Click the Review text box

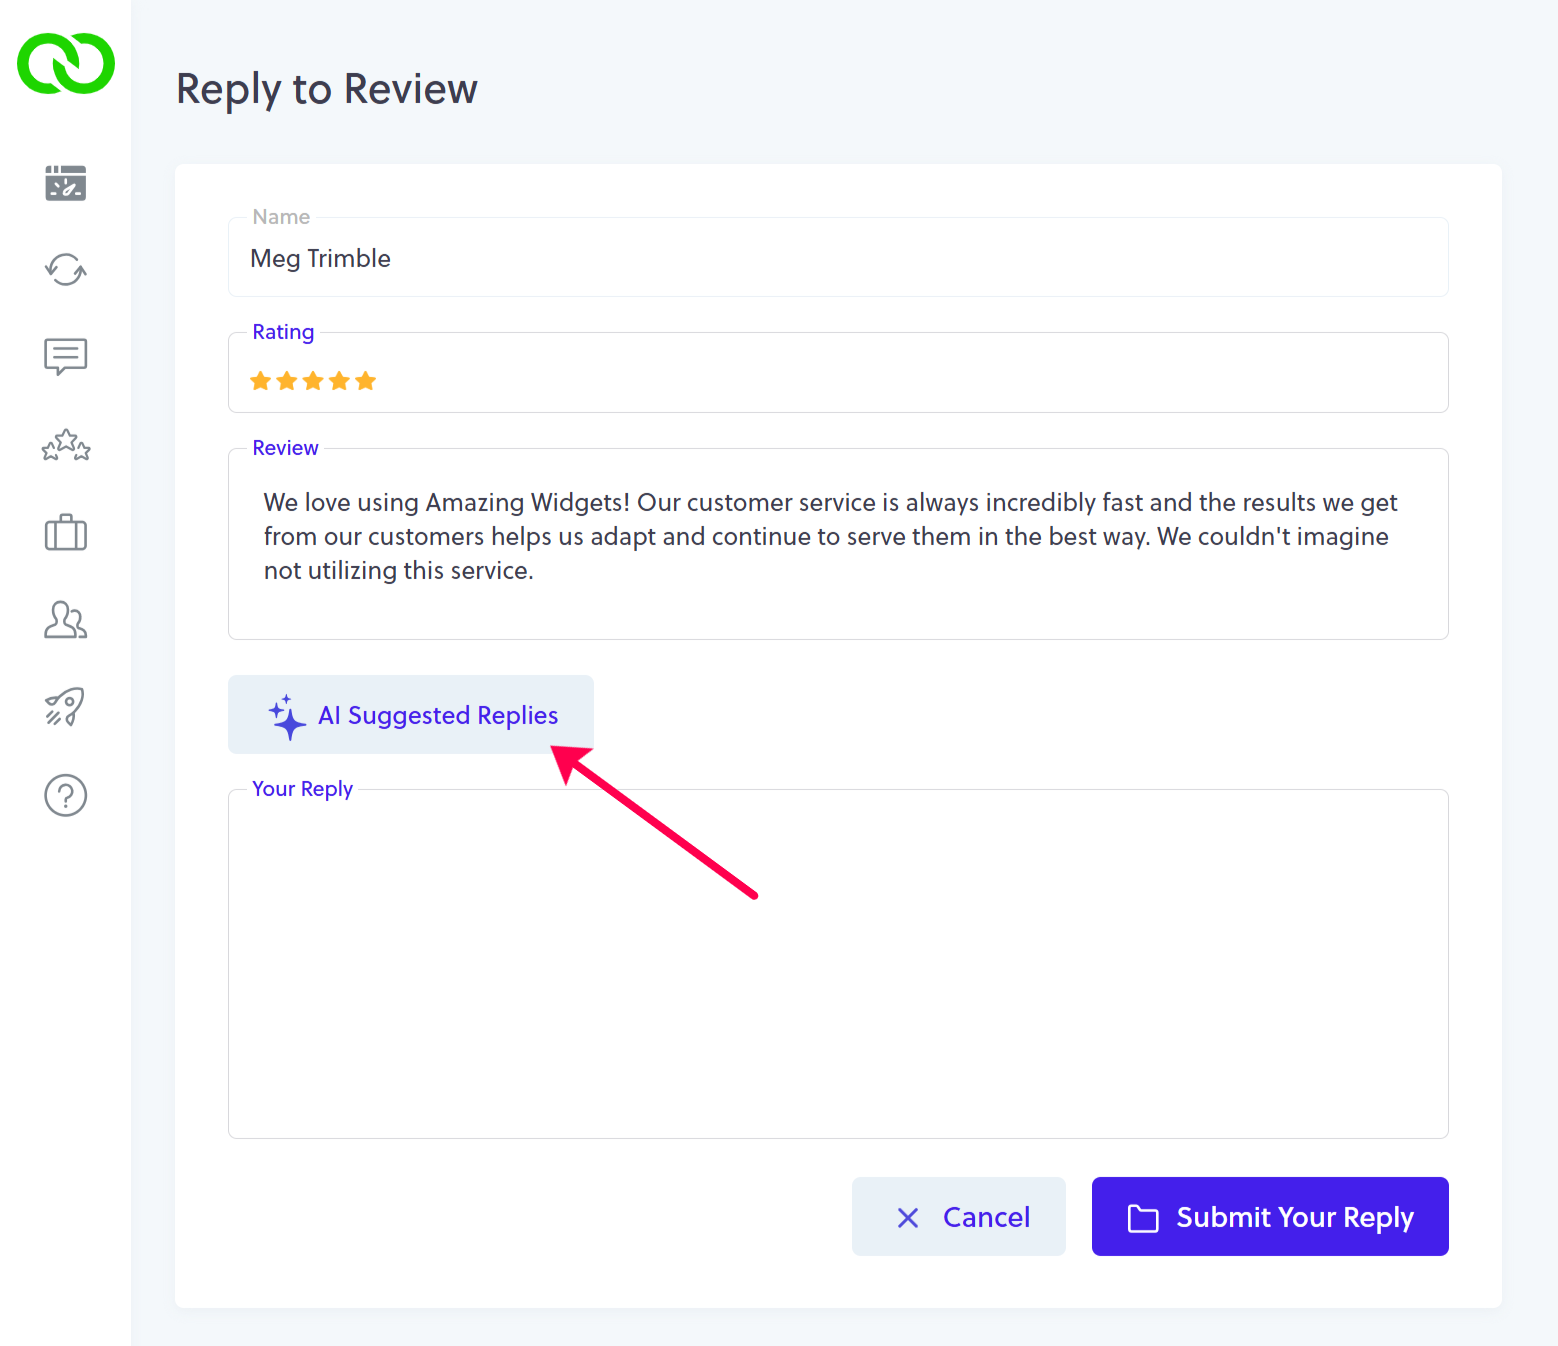coord(838,544)
